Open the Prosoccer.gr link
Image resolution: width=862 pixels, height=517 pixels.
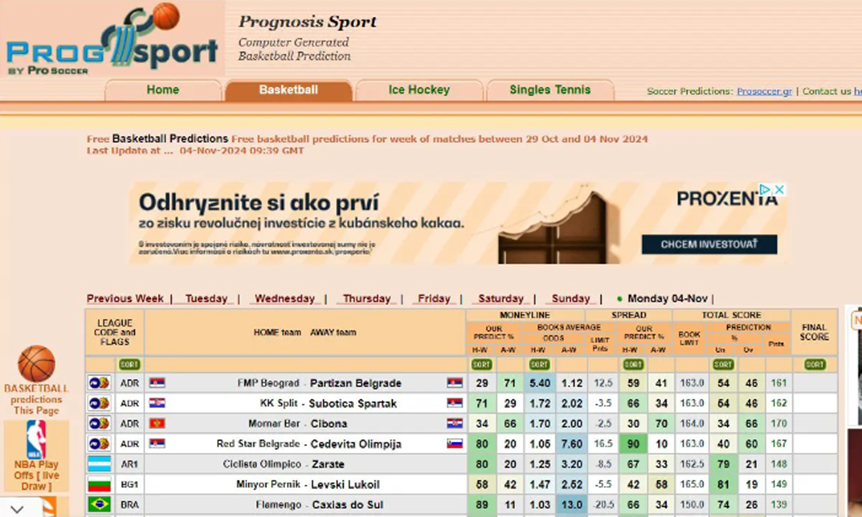click(764, 91)
